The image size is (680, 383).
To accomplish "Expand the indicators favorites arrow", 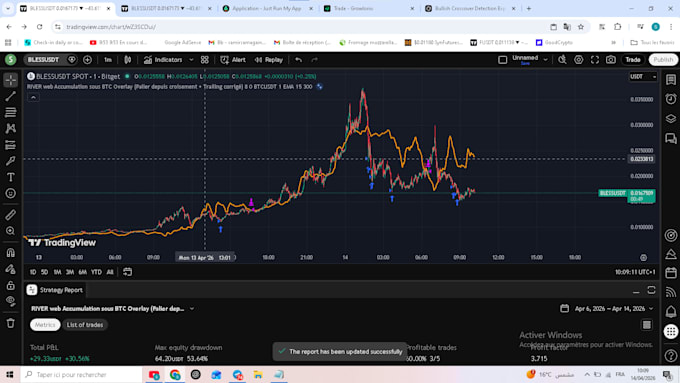I will pos(191,60).
